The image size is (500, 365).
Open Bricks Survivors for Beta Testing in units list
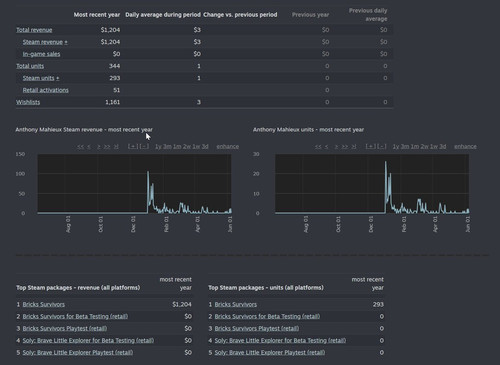click(x=267, y=316)
